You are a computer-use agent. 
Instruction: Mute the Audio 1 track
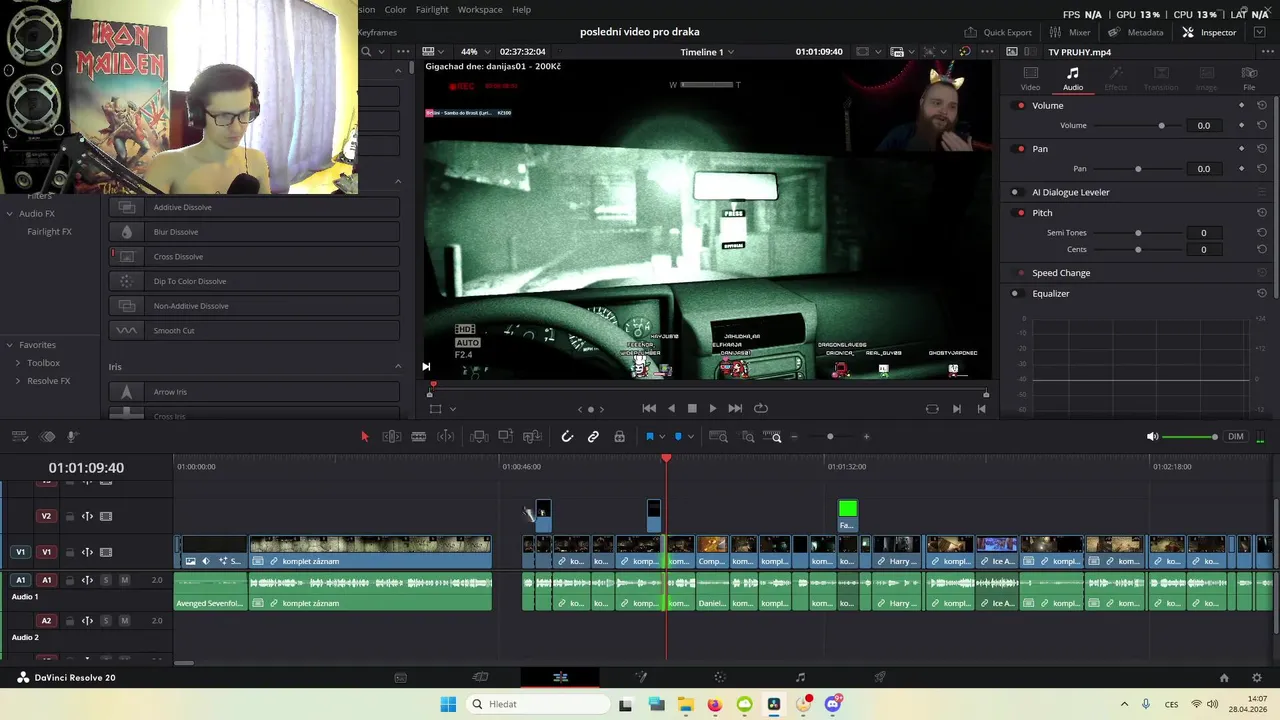125,580
